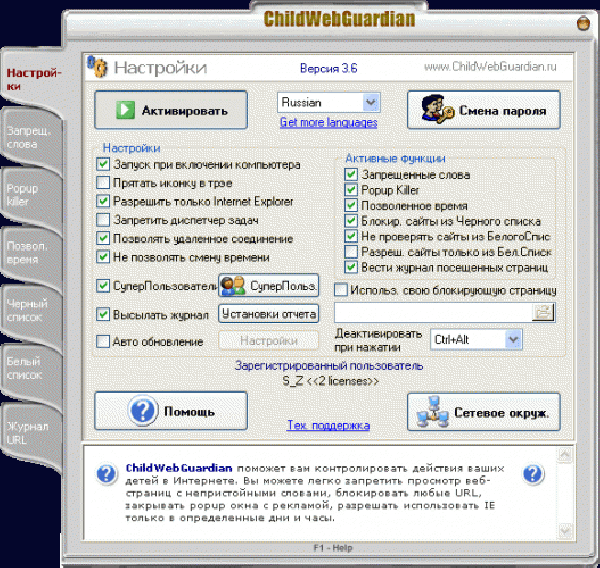Open the Черный список tab
This screenshot has width=600, height=568.
(x=31, y=311)
